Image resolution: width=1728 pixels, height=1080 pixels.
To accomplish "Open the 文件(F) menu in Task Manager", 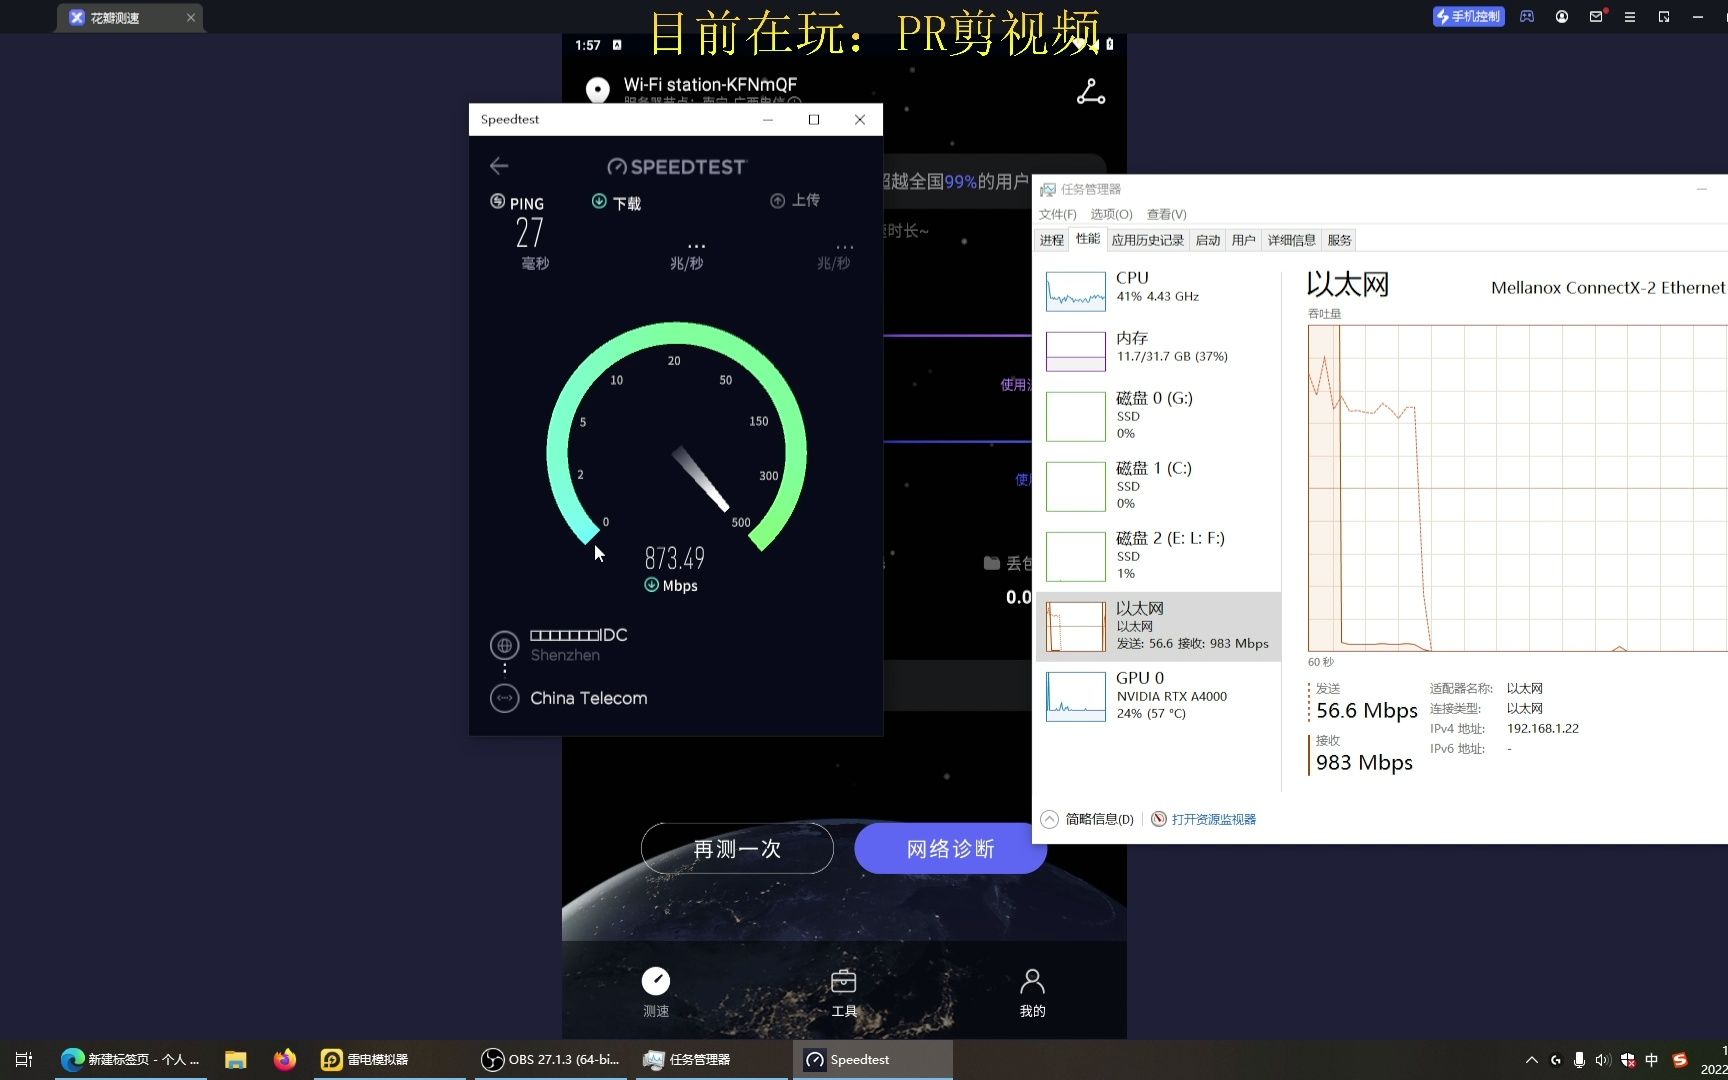I will pyautogui.click(x=1057, y=214).
